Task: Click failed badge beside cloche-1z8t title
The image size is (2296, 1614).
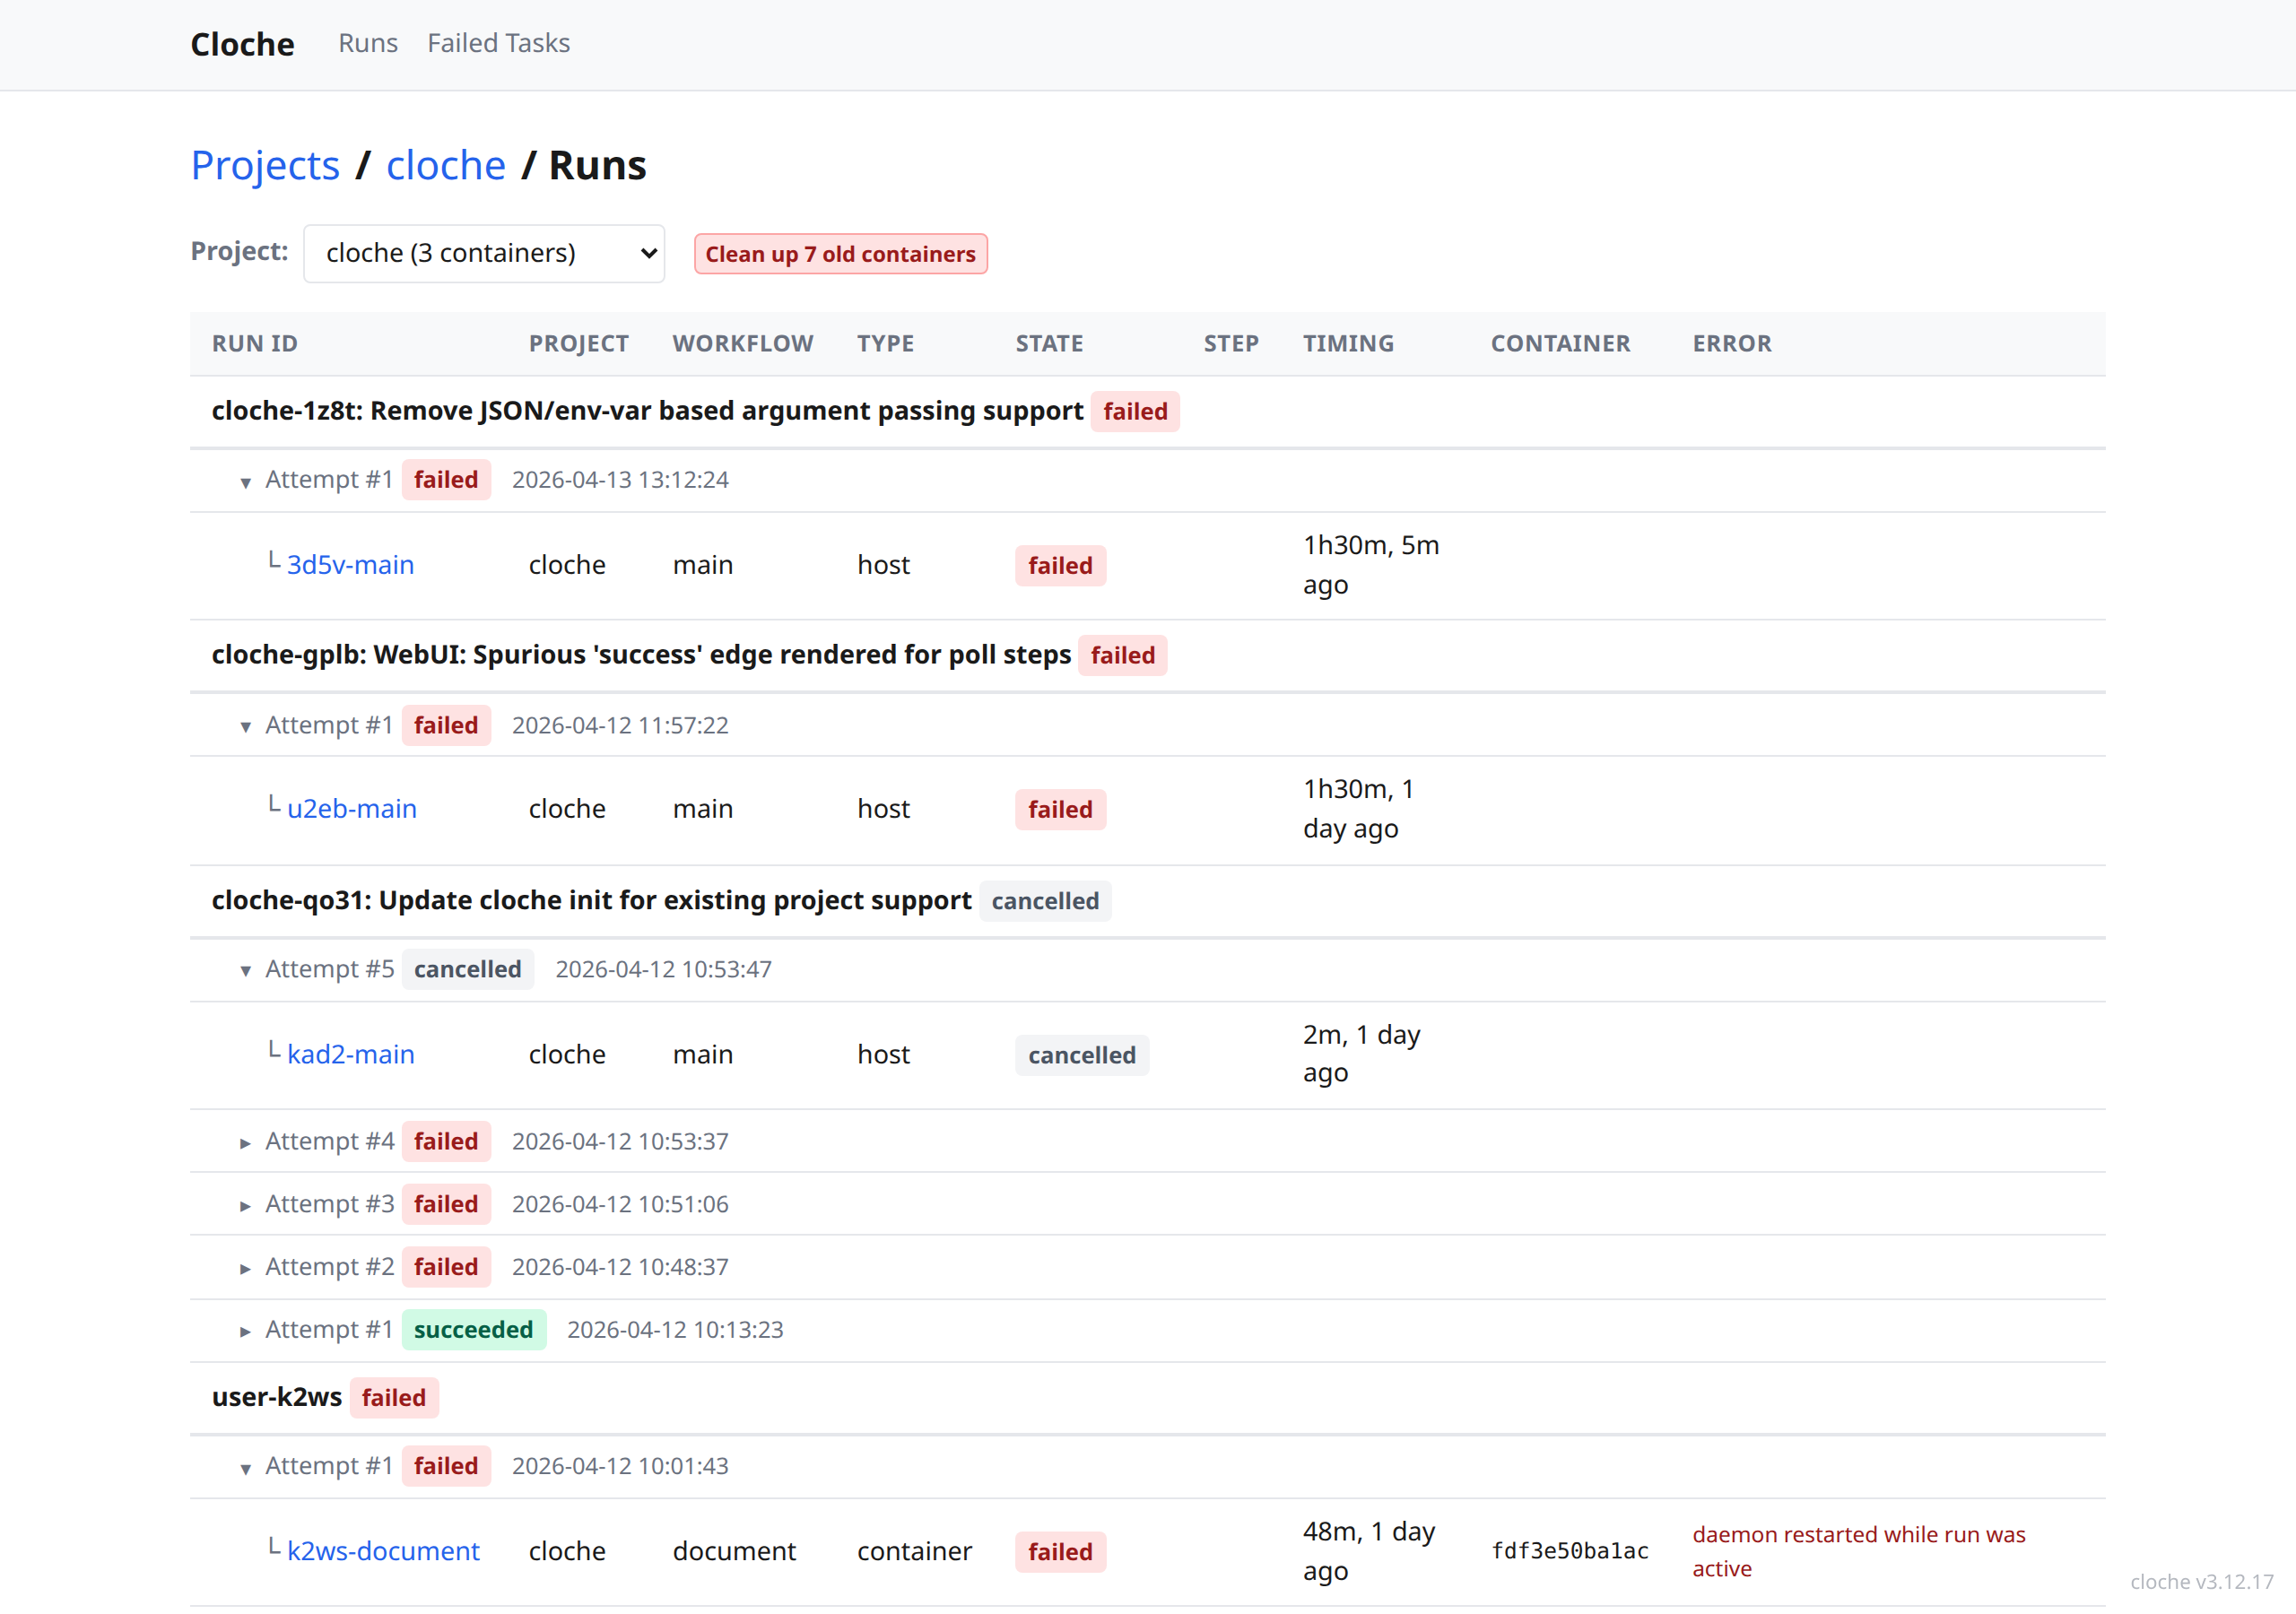Action: pyautogui.click(x=1135, y=411)
